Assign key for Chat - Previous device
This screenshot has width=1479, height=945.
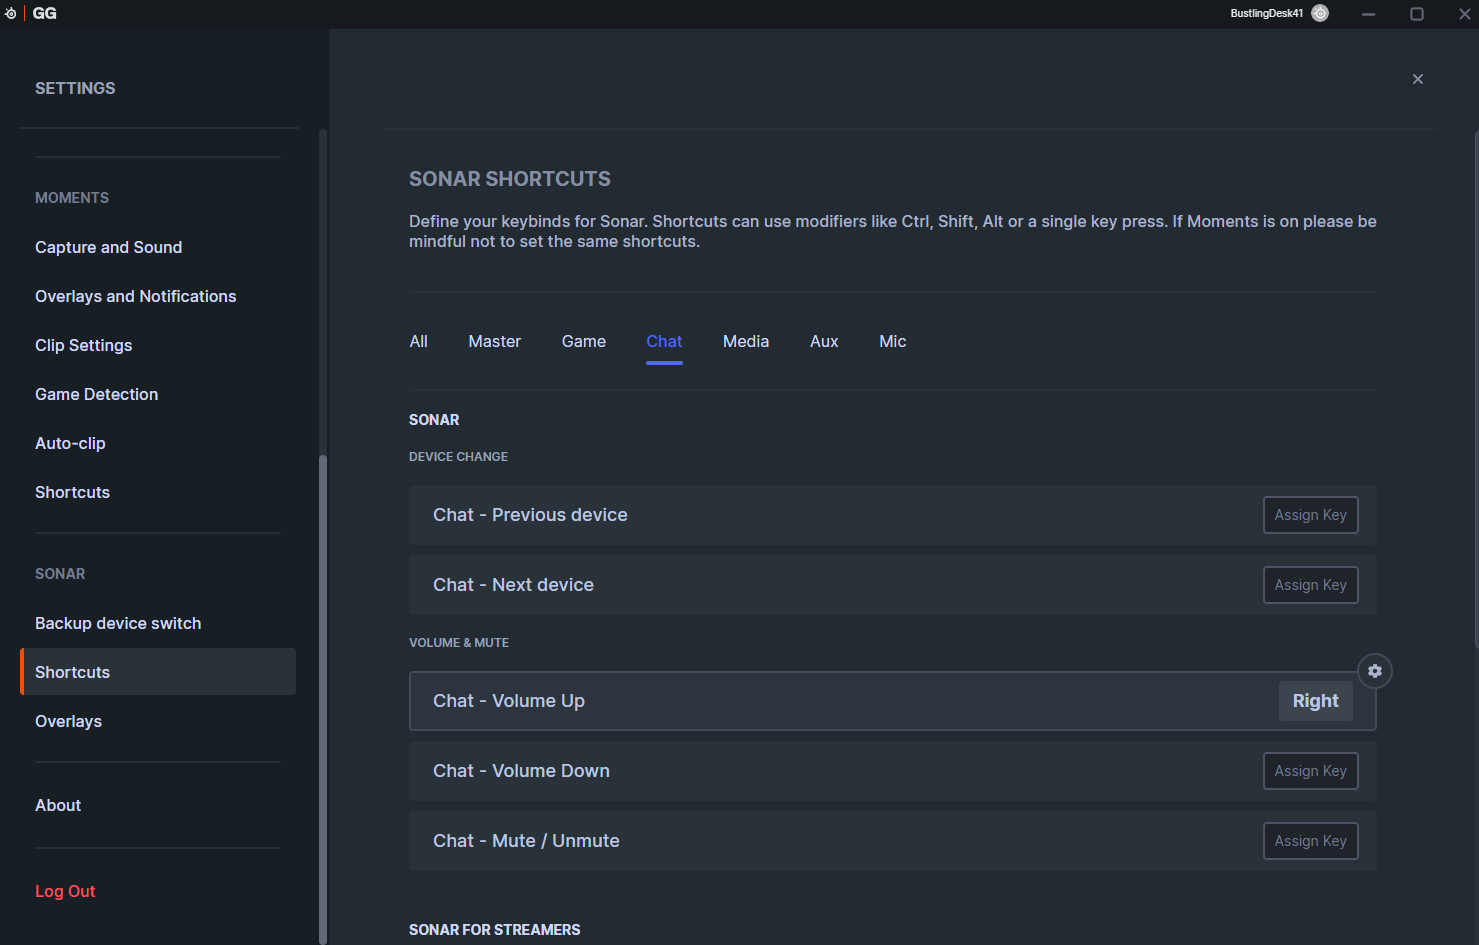pyautogui.click(x=1311, y=515)
